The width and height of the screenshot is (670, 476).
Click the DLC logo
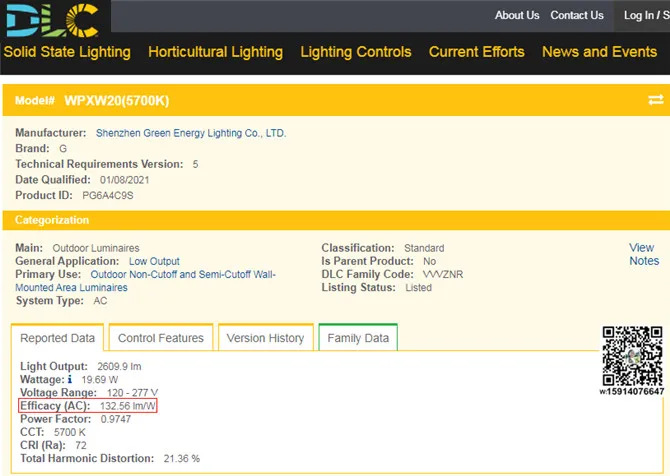[x=50, y=17]
